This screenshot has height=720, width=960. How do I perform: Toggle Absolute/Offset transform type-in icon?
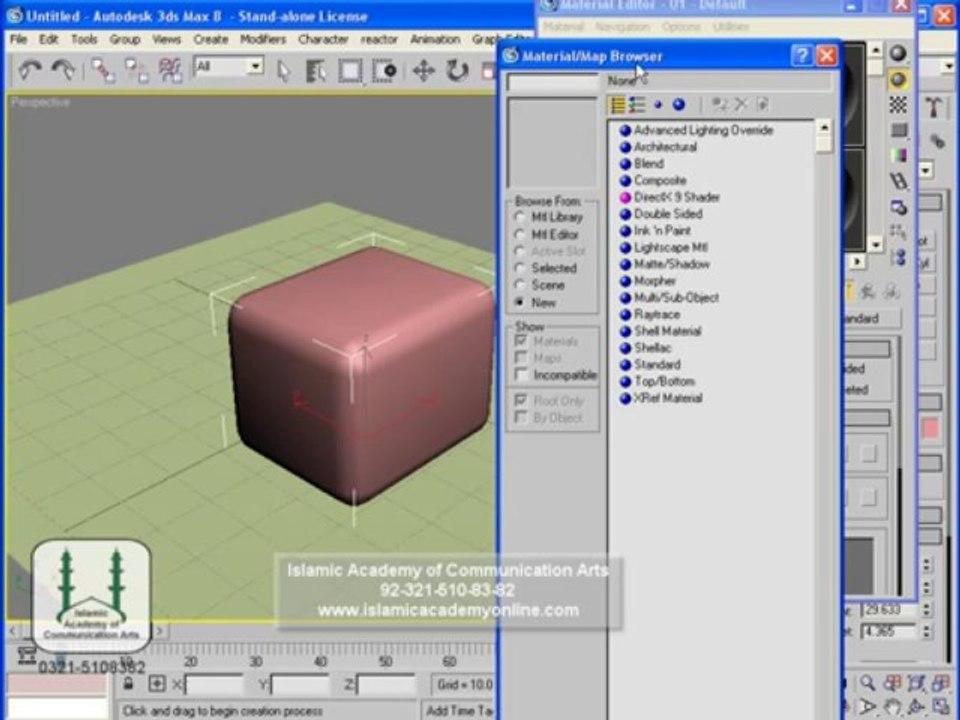tap(157, 684)
